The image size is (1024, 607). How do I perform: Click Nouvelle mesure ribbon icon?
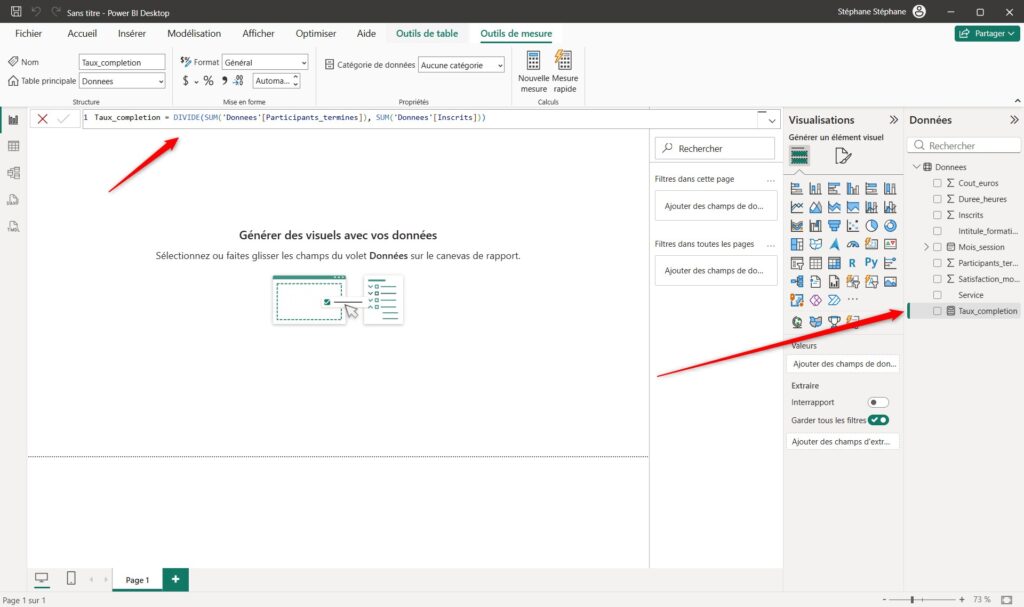coord(534,71)
